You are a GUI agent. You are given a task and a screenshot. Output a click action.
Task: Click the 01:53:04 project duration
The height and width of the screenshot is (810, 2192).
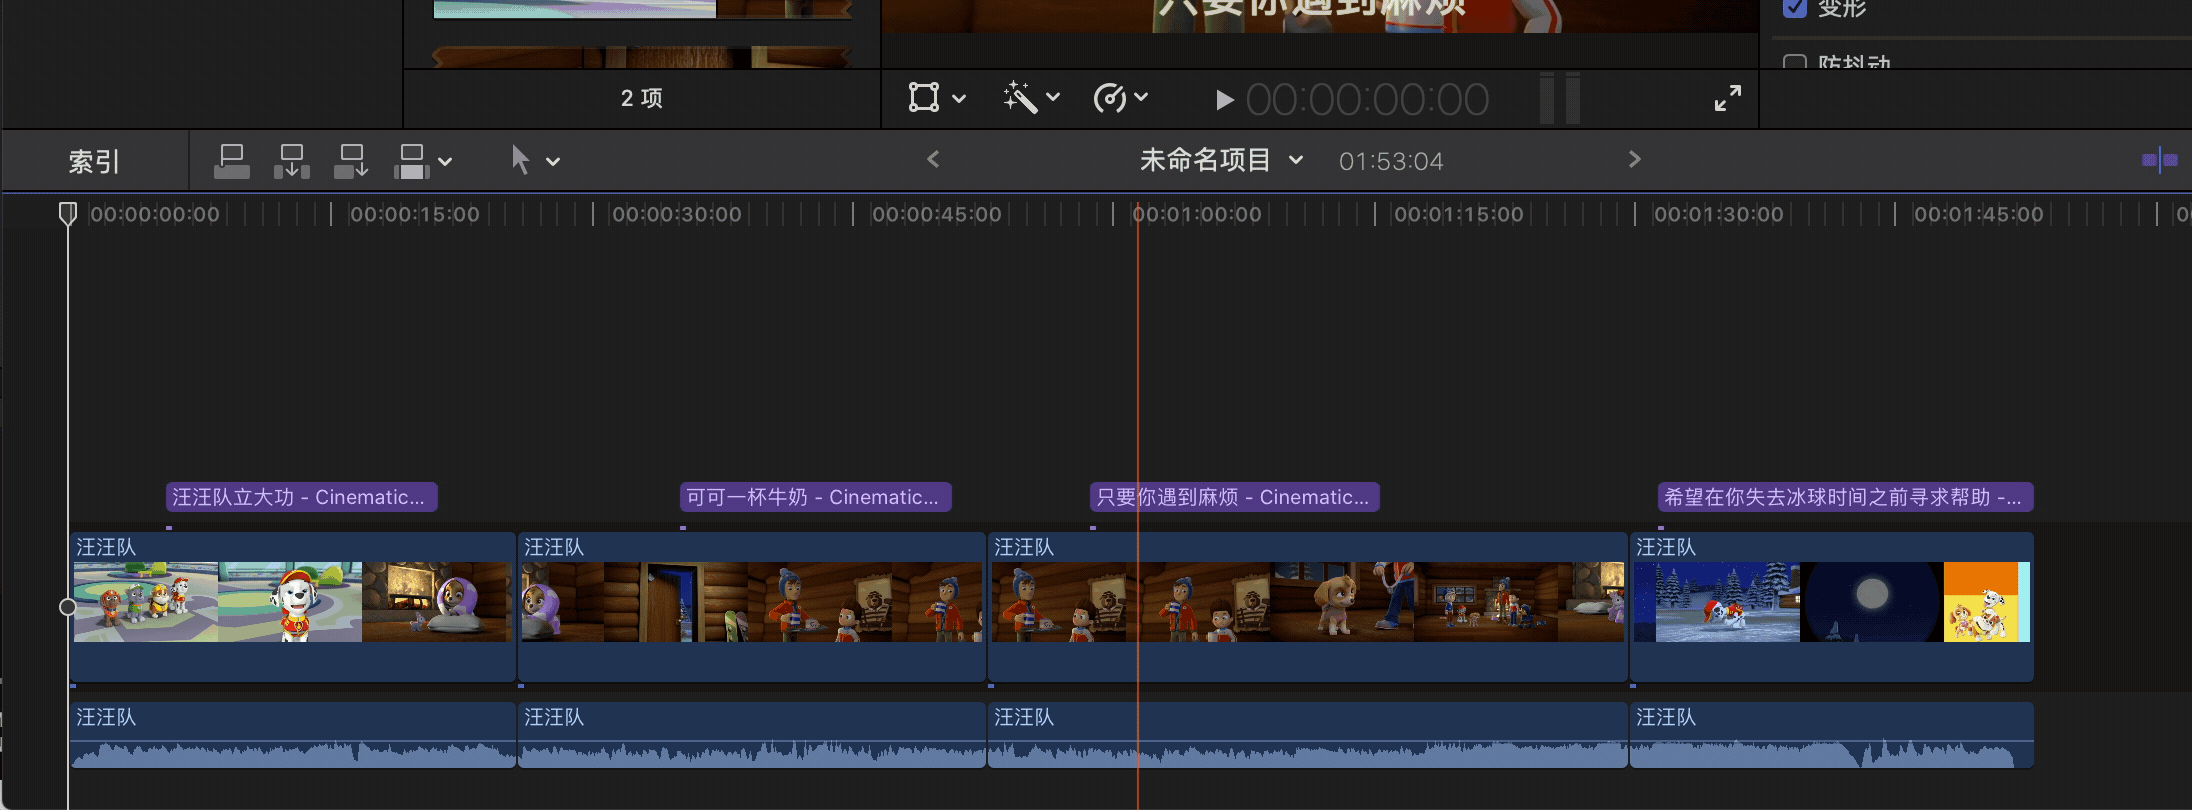point(1391,161)
